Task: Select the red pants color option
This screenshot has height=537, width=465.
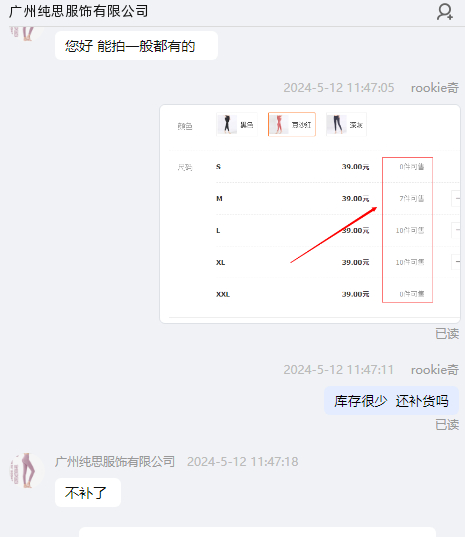Action: (x=292, y=124)
